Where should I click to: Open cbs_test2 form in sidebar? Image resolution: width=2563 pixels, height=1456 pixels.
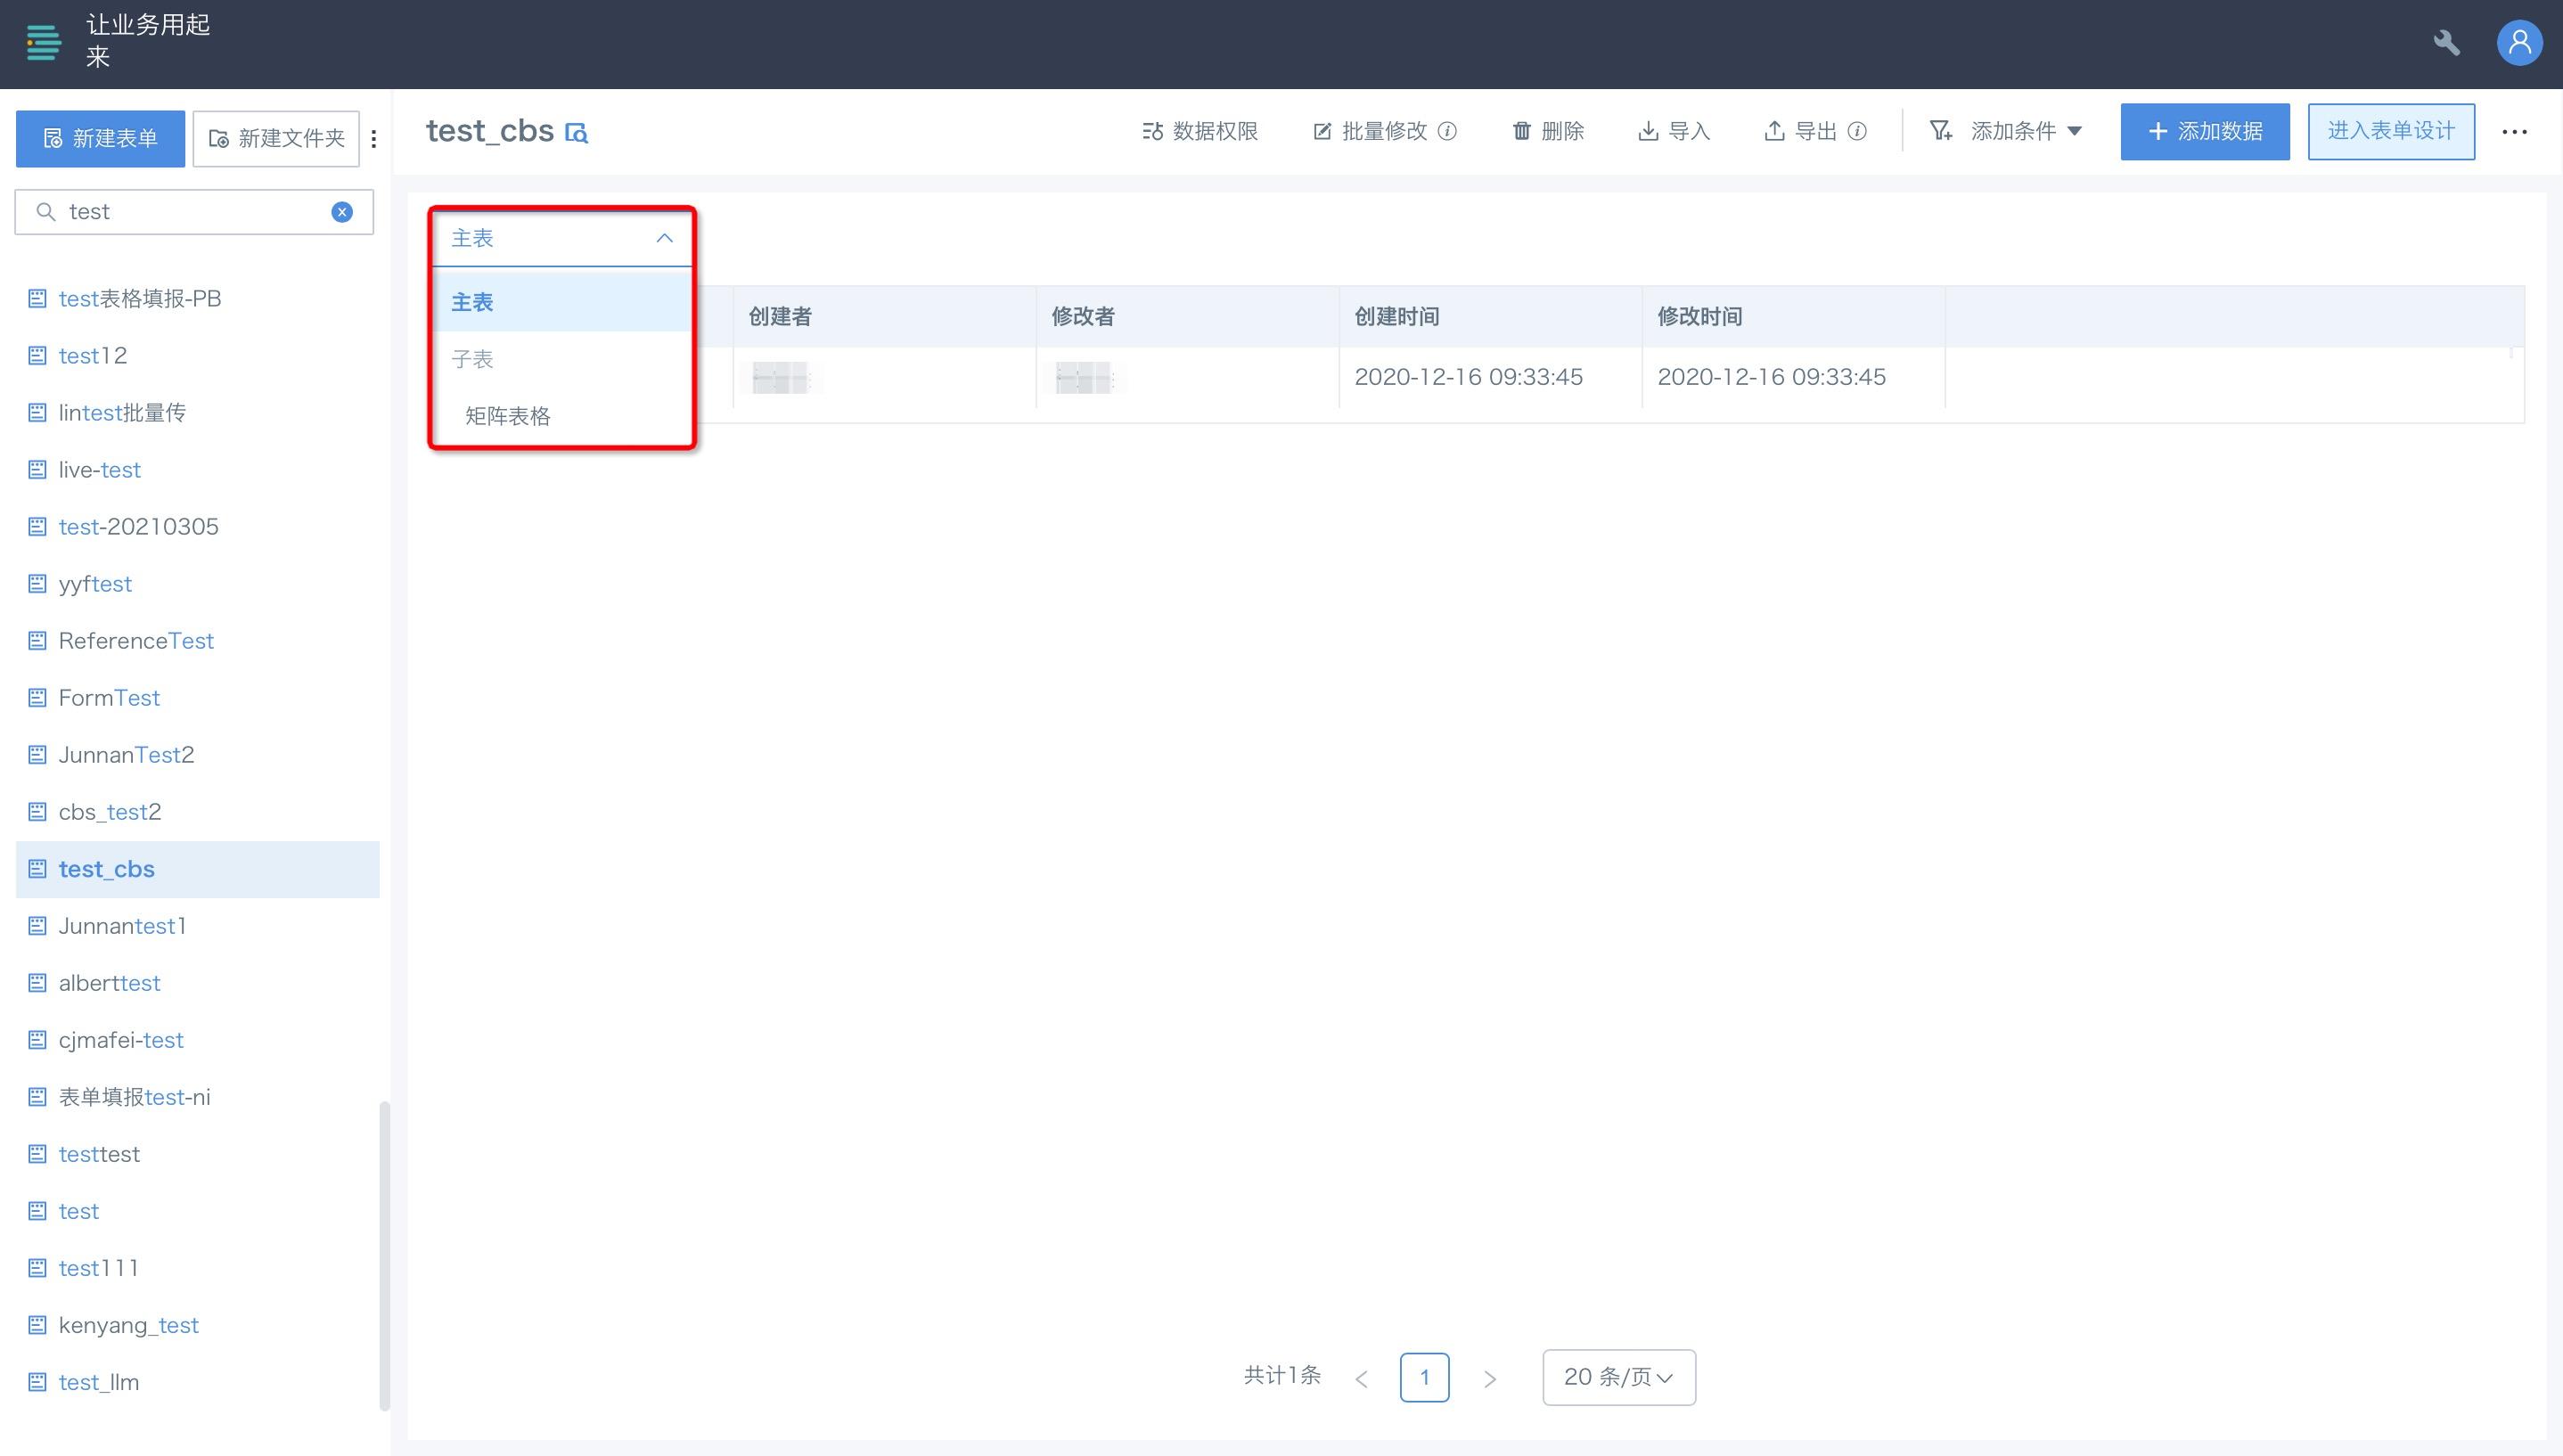coord(110,812)
